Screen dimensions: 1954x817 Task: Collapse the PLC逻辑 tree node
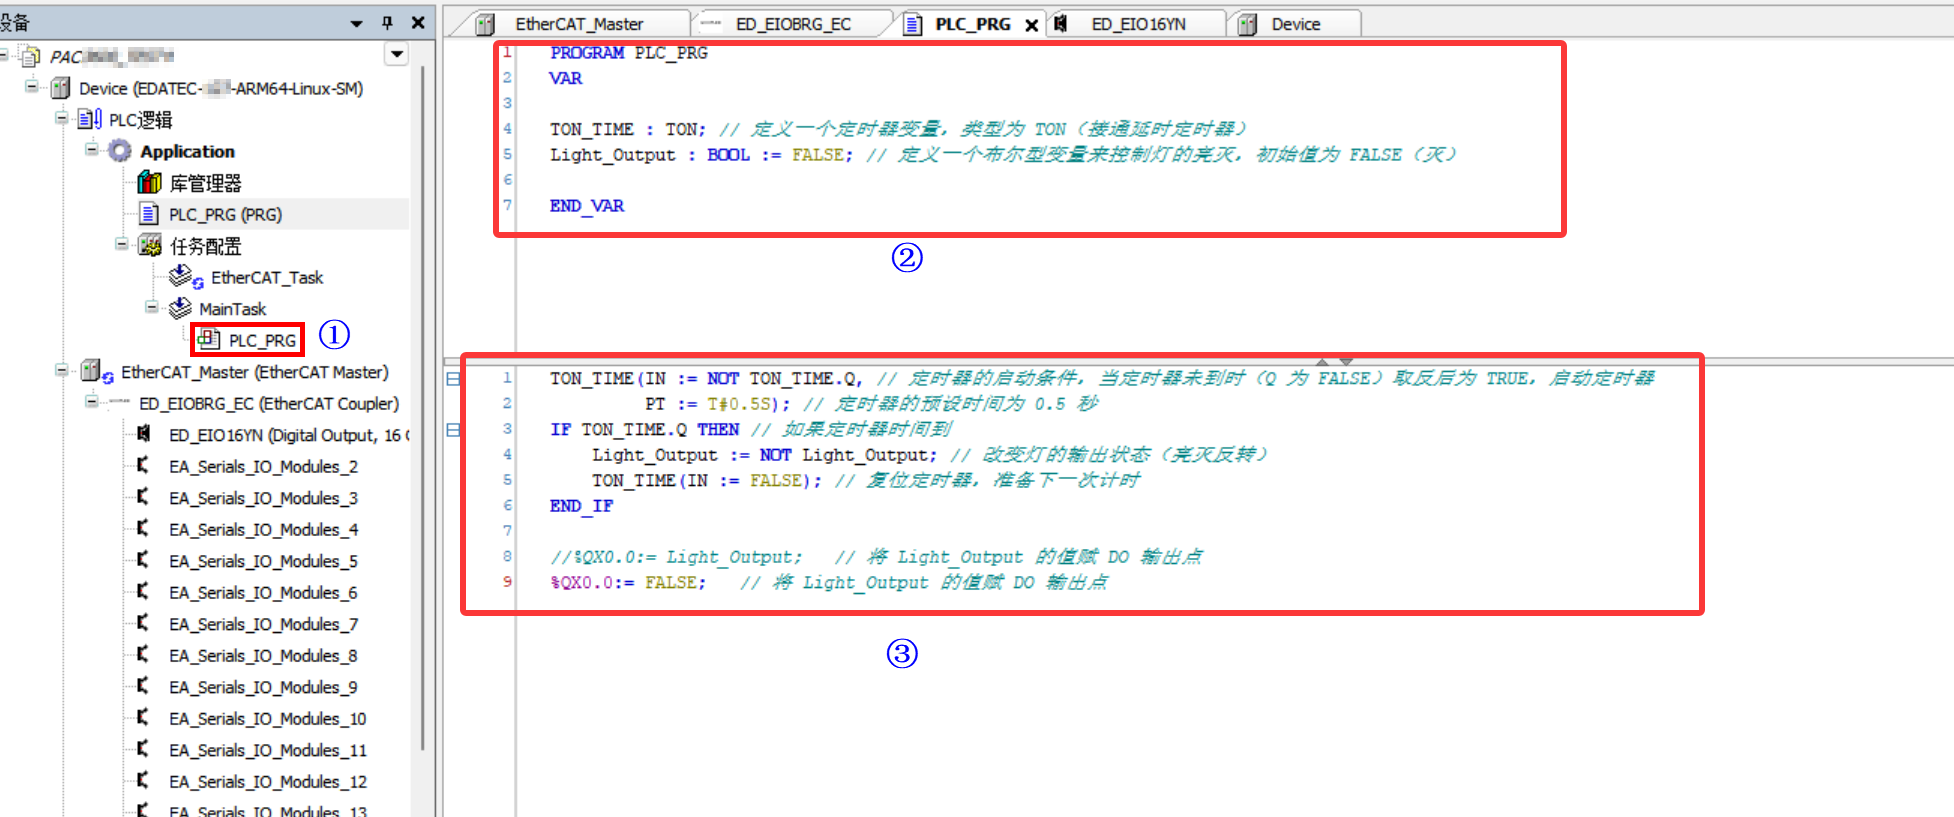(x=61, y=118)
